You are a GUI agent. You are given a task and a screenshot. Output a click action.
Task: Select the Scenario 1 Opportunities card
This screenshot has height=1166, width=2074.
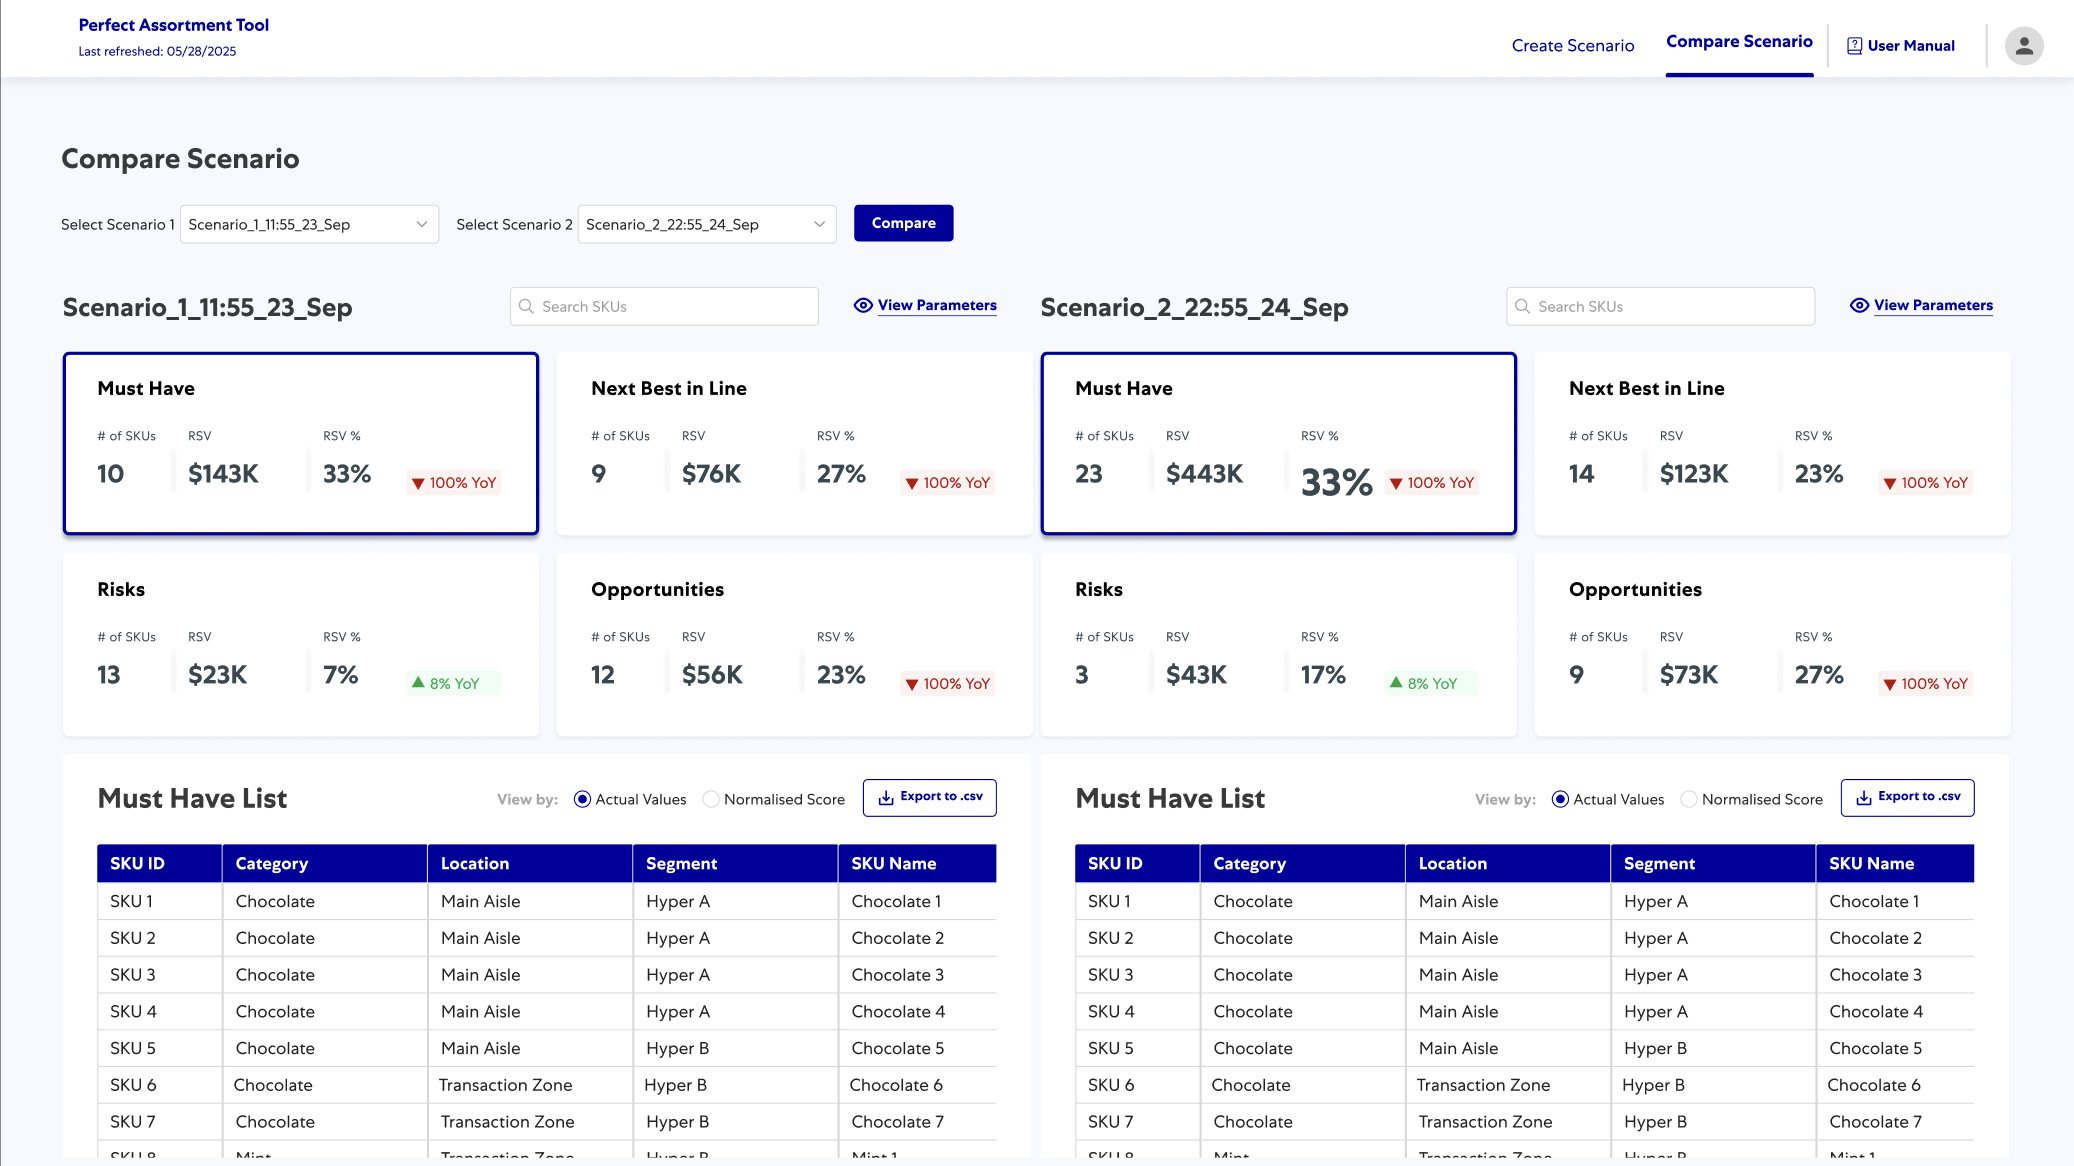(x=794, y=645)
